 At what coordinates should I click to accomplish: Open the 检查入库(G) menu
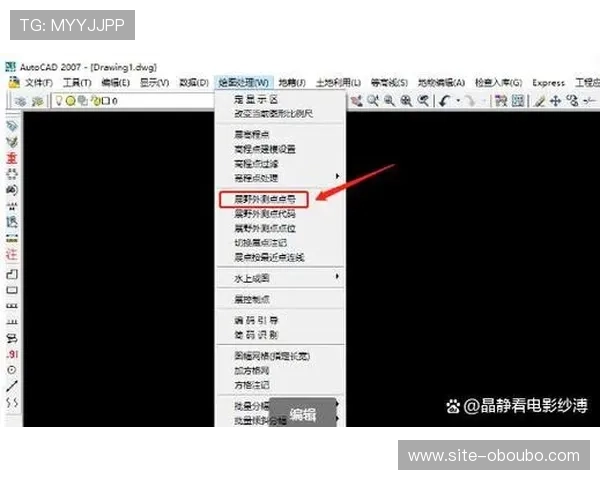tap(498, 82)
